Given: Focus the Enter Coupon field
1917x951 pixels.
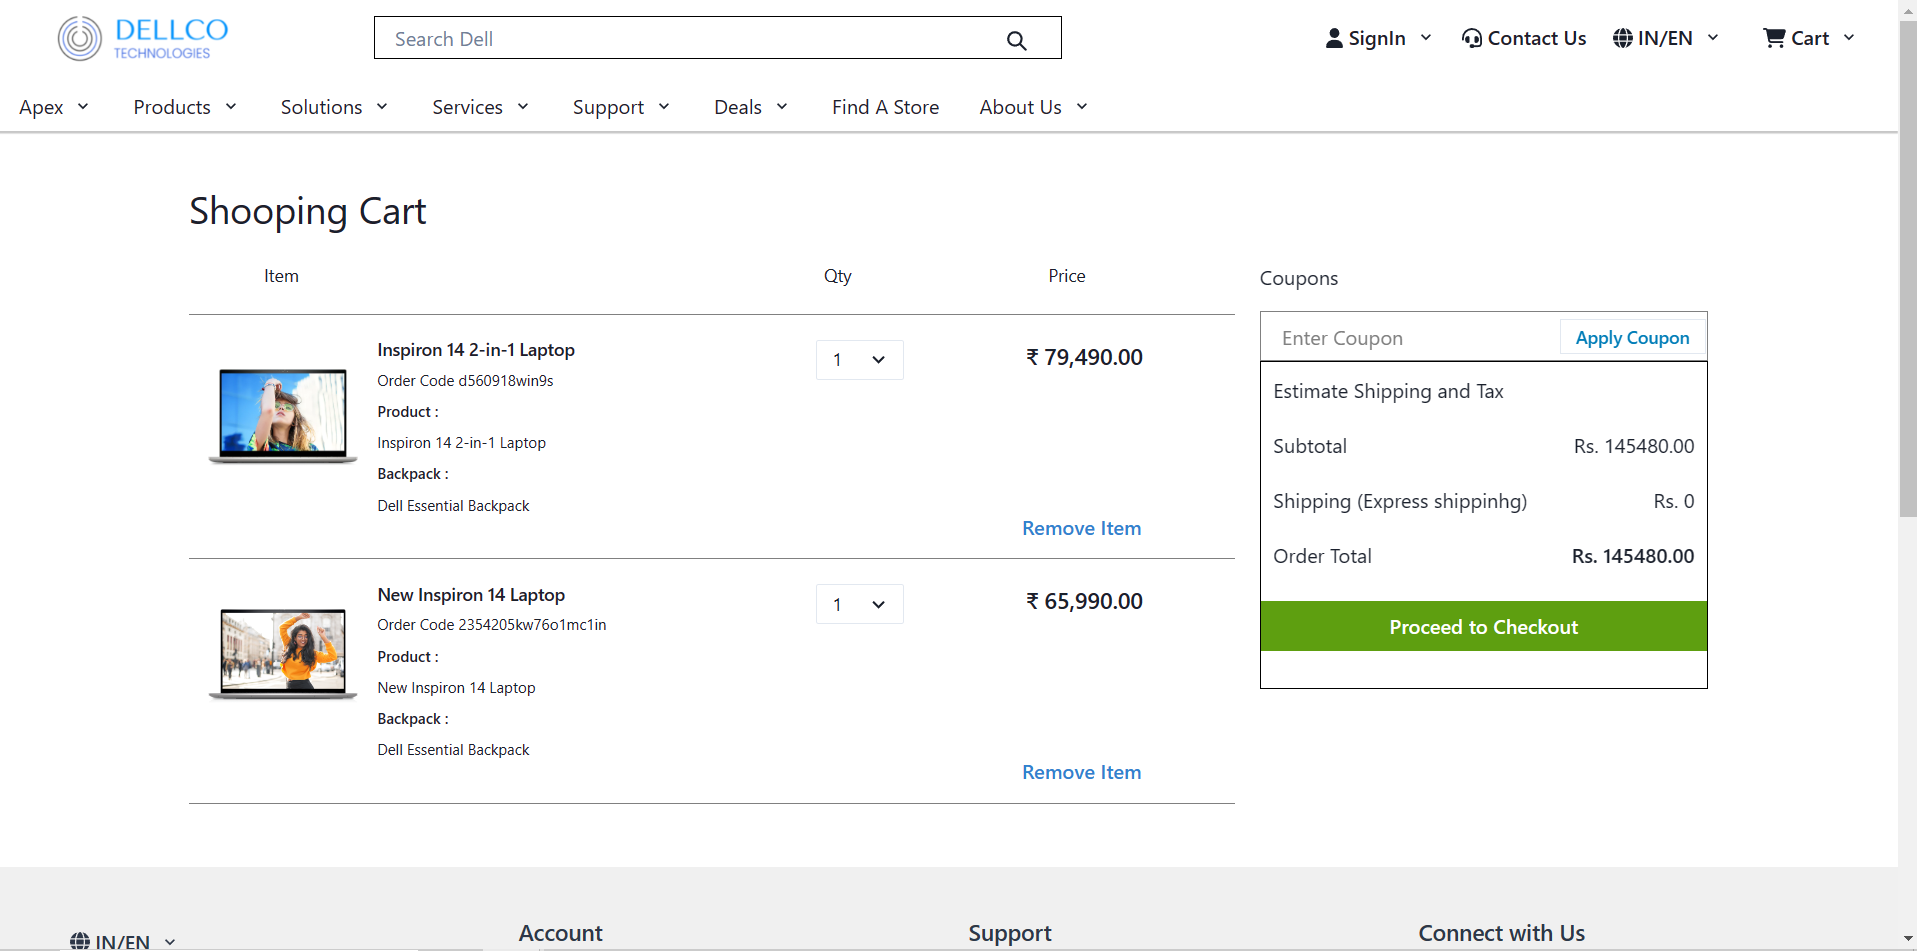Looking at the screenshot, I should [1410, 338].
